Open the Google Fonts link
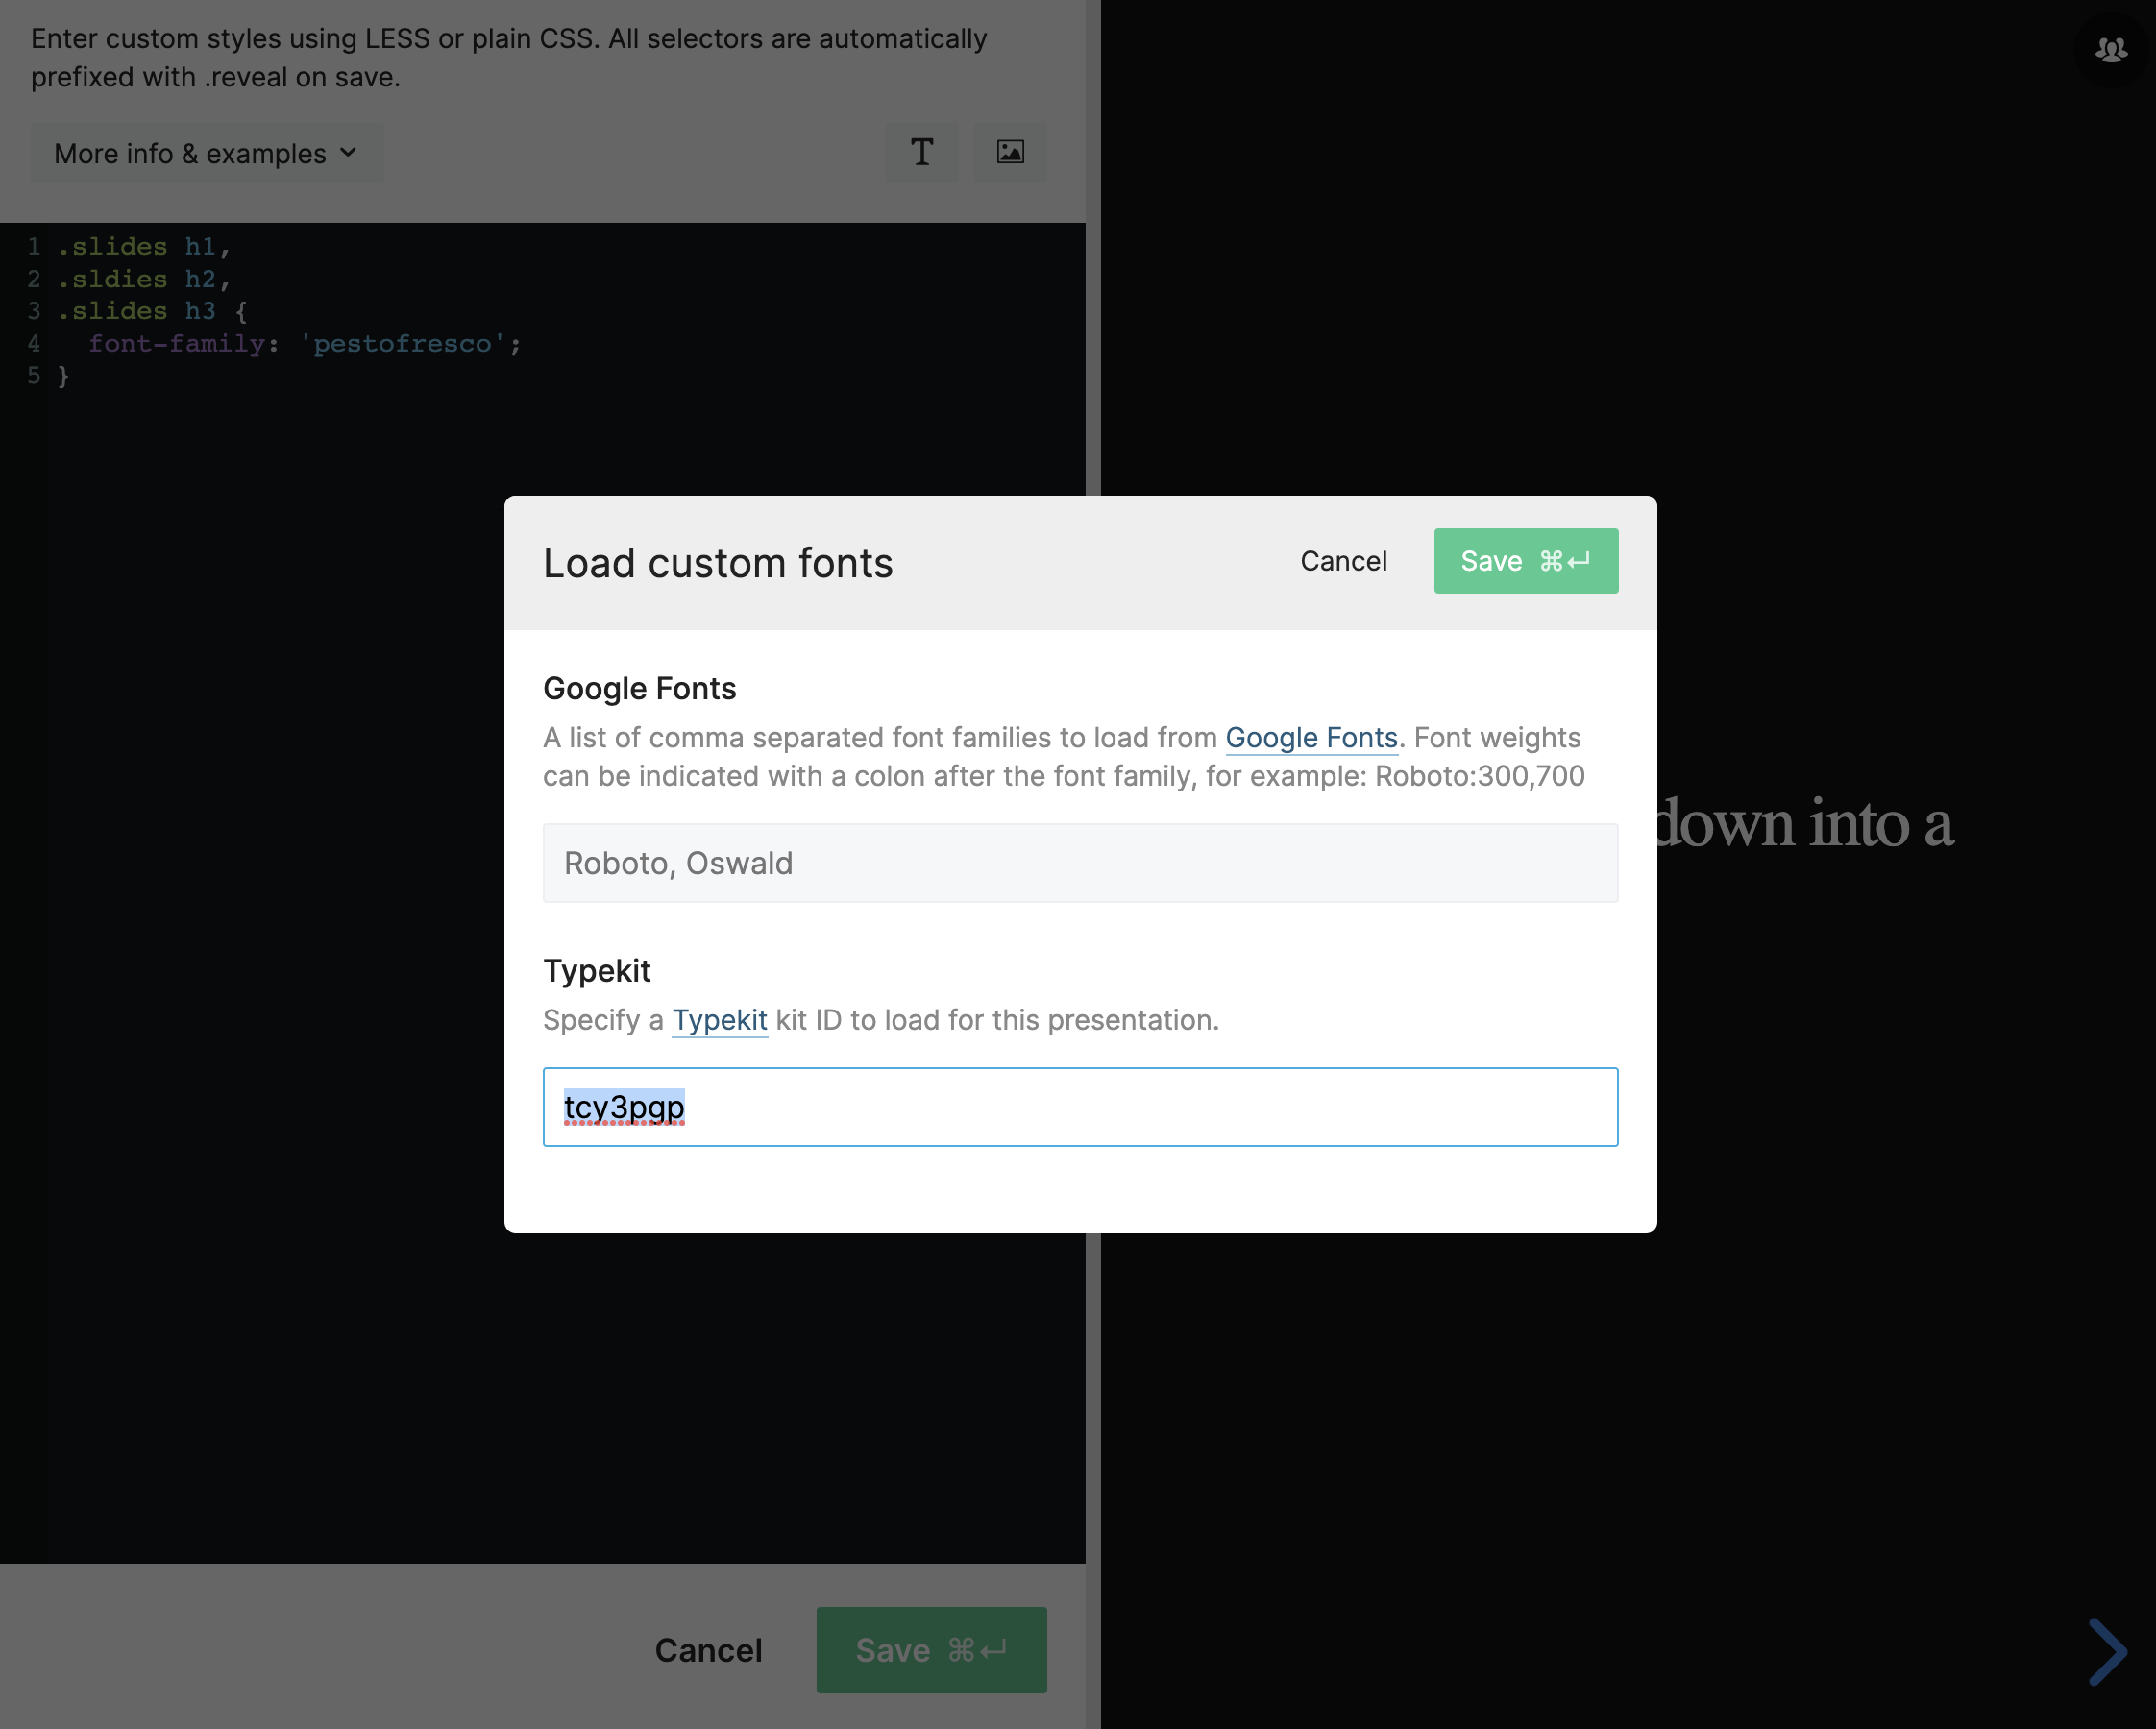 point(1311,738)
